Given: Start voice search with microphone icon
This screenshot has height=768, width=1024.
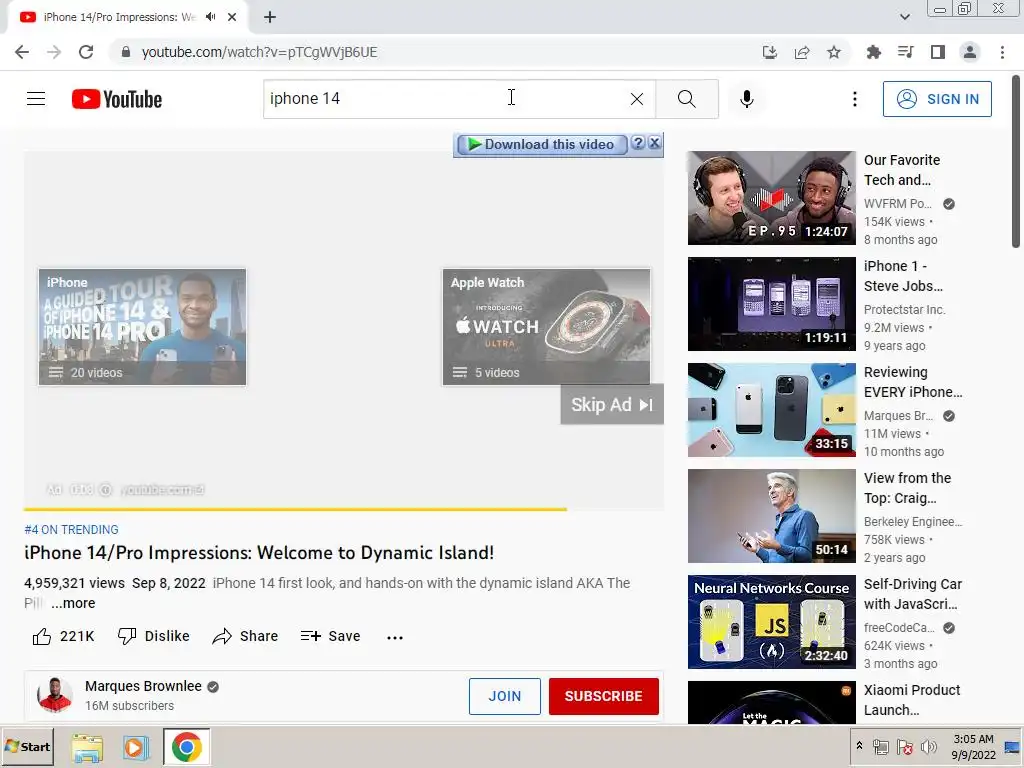Looking at the screenshot, I should [746, 99].
